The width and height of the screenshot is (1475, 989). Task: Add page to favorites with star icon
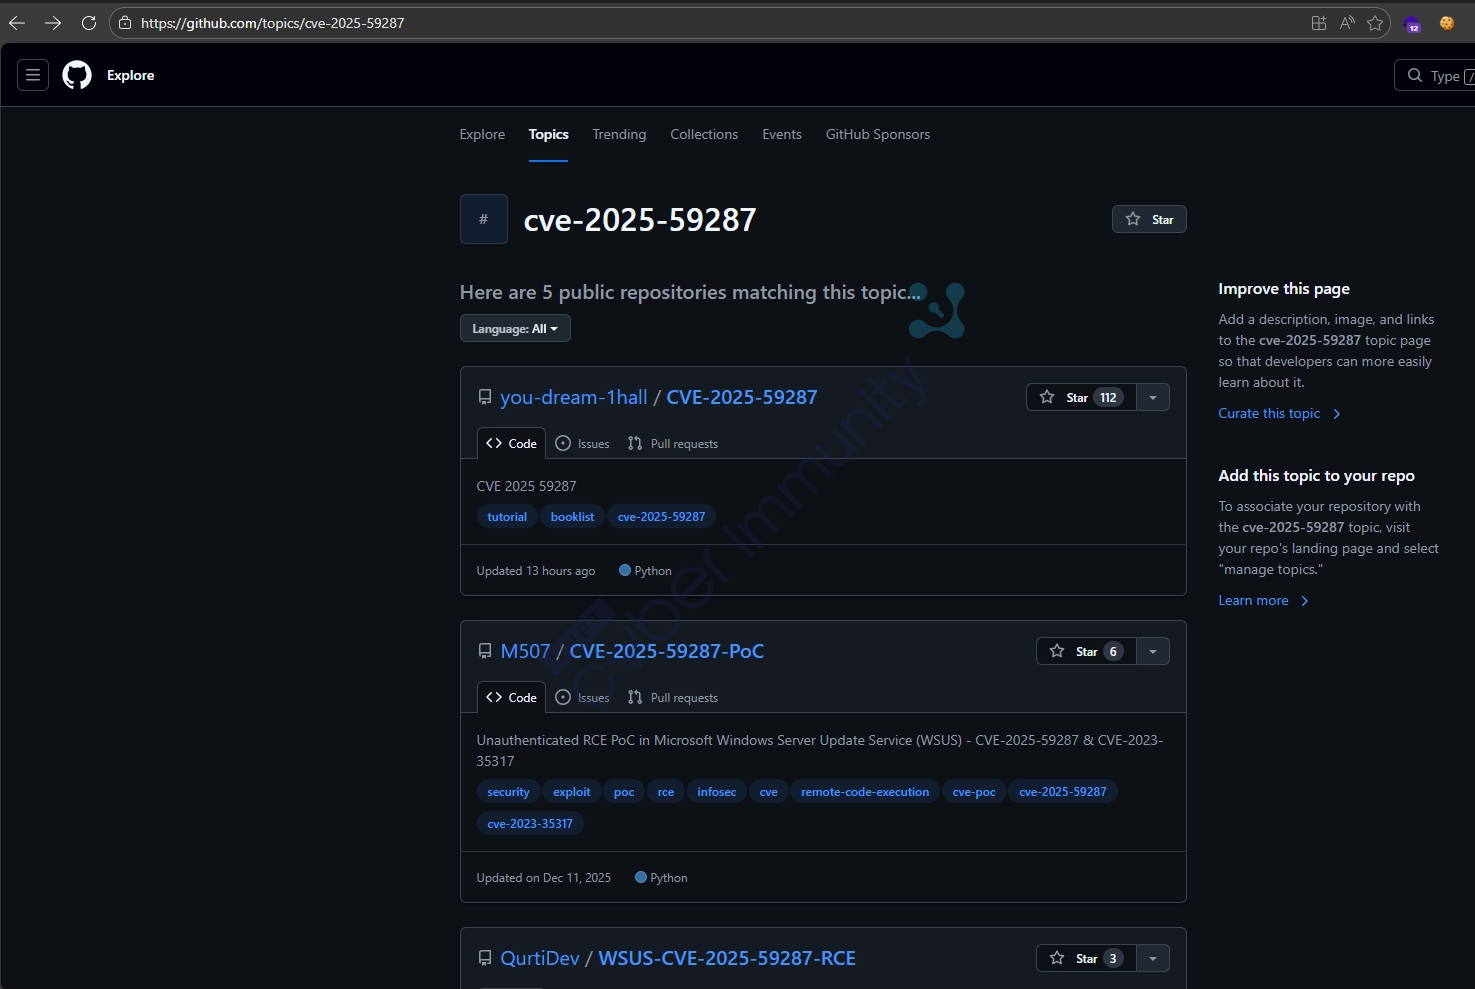click(x=1375, y=23)
